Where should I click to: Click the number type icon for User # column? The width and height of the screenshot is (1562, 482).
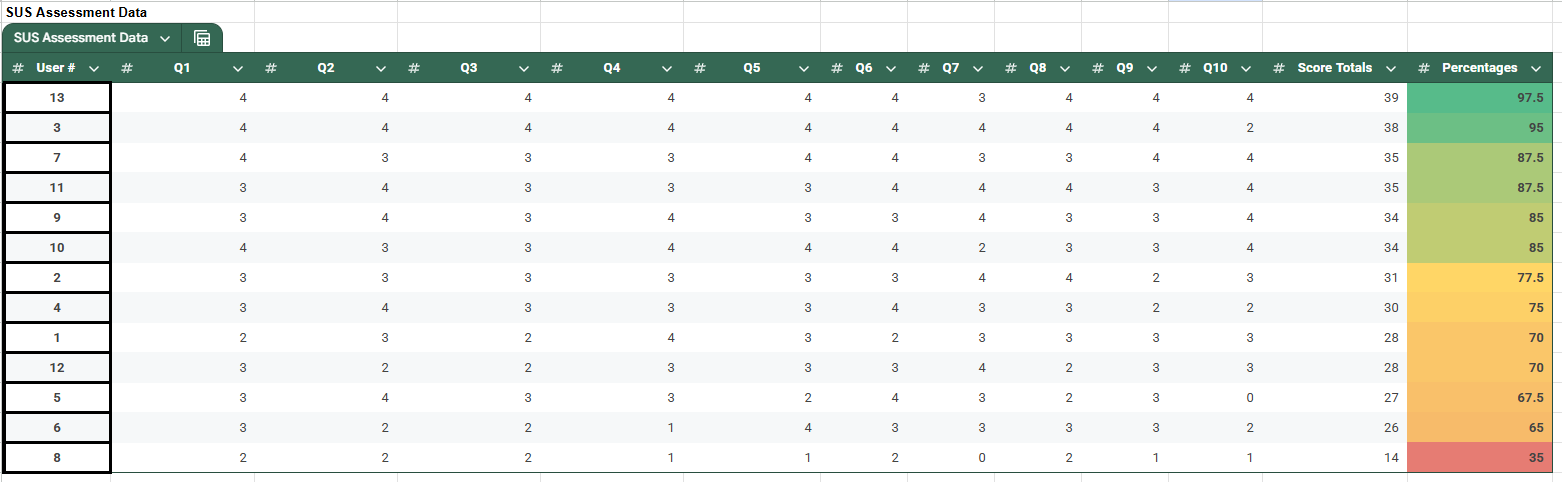(x=18, y=68)
